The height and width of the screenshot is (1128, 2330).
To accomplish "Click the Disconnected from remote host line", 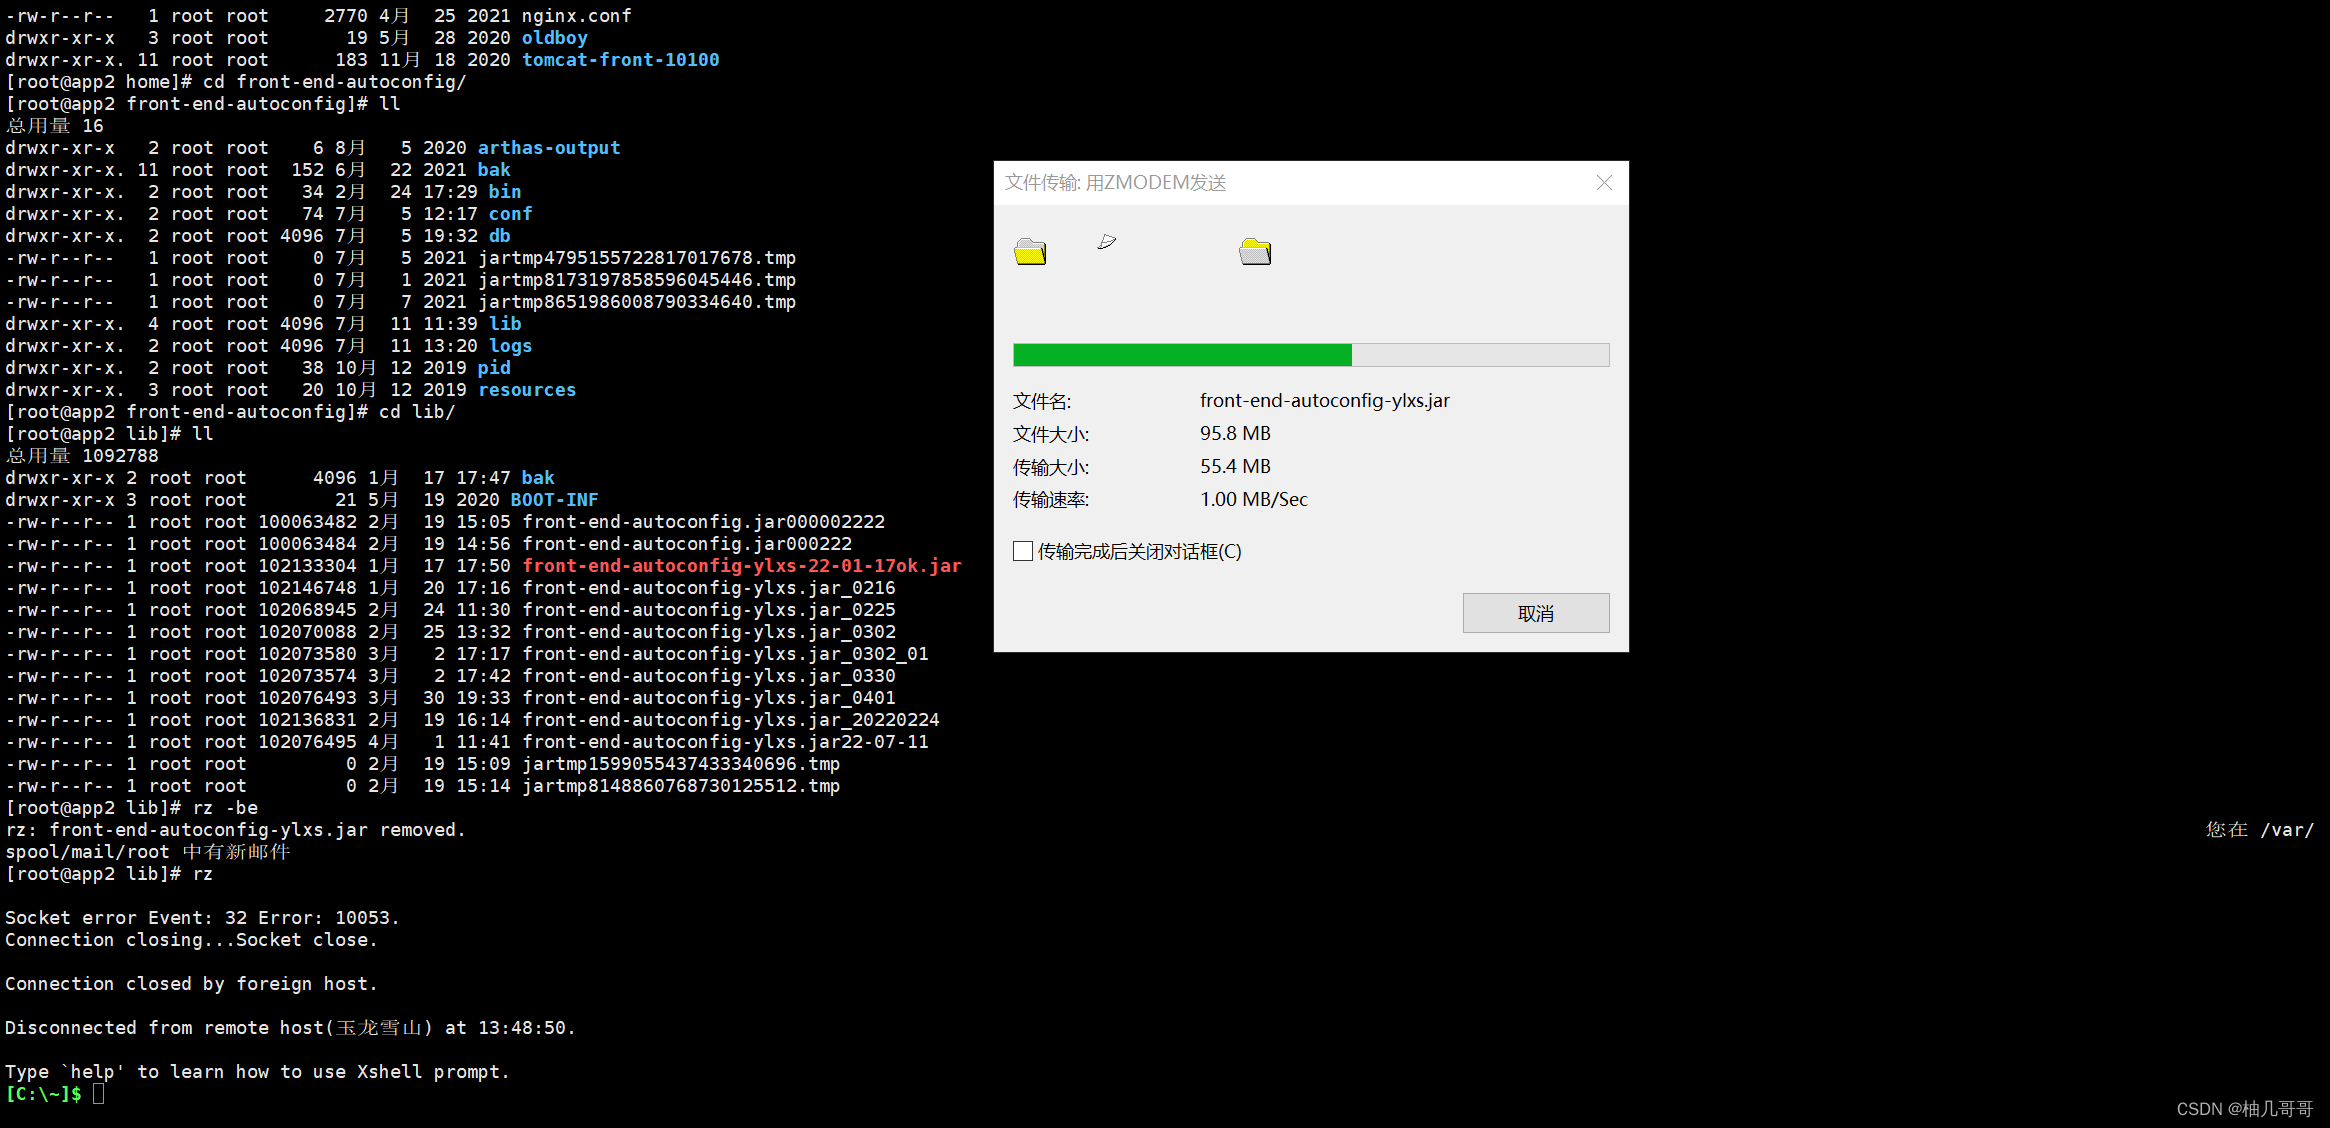I will click(x=291, y=1028).
